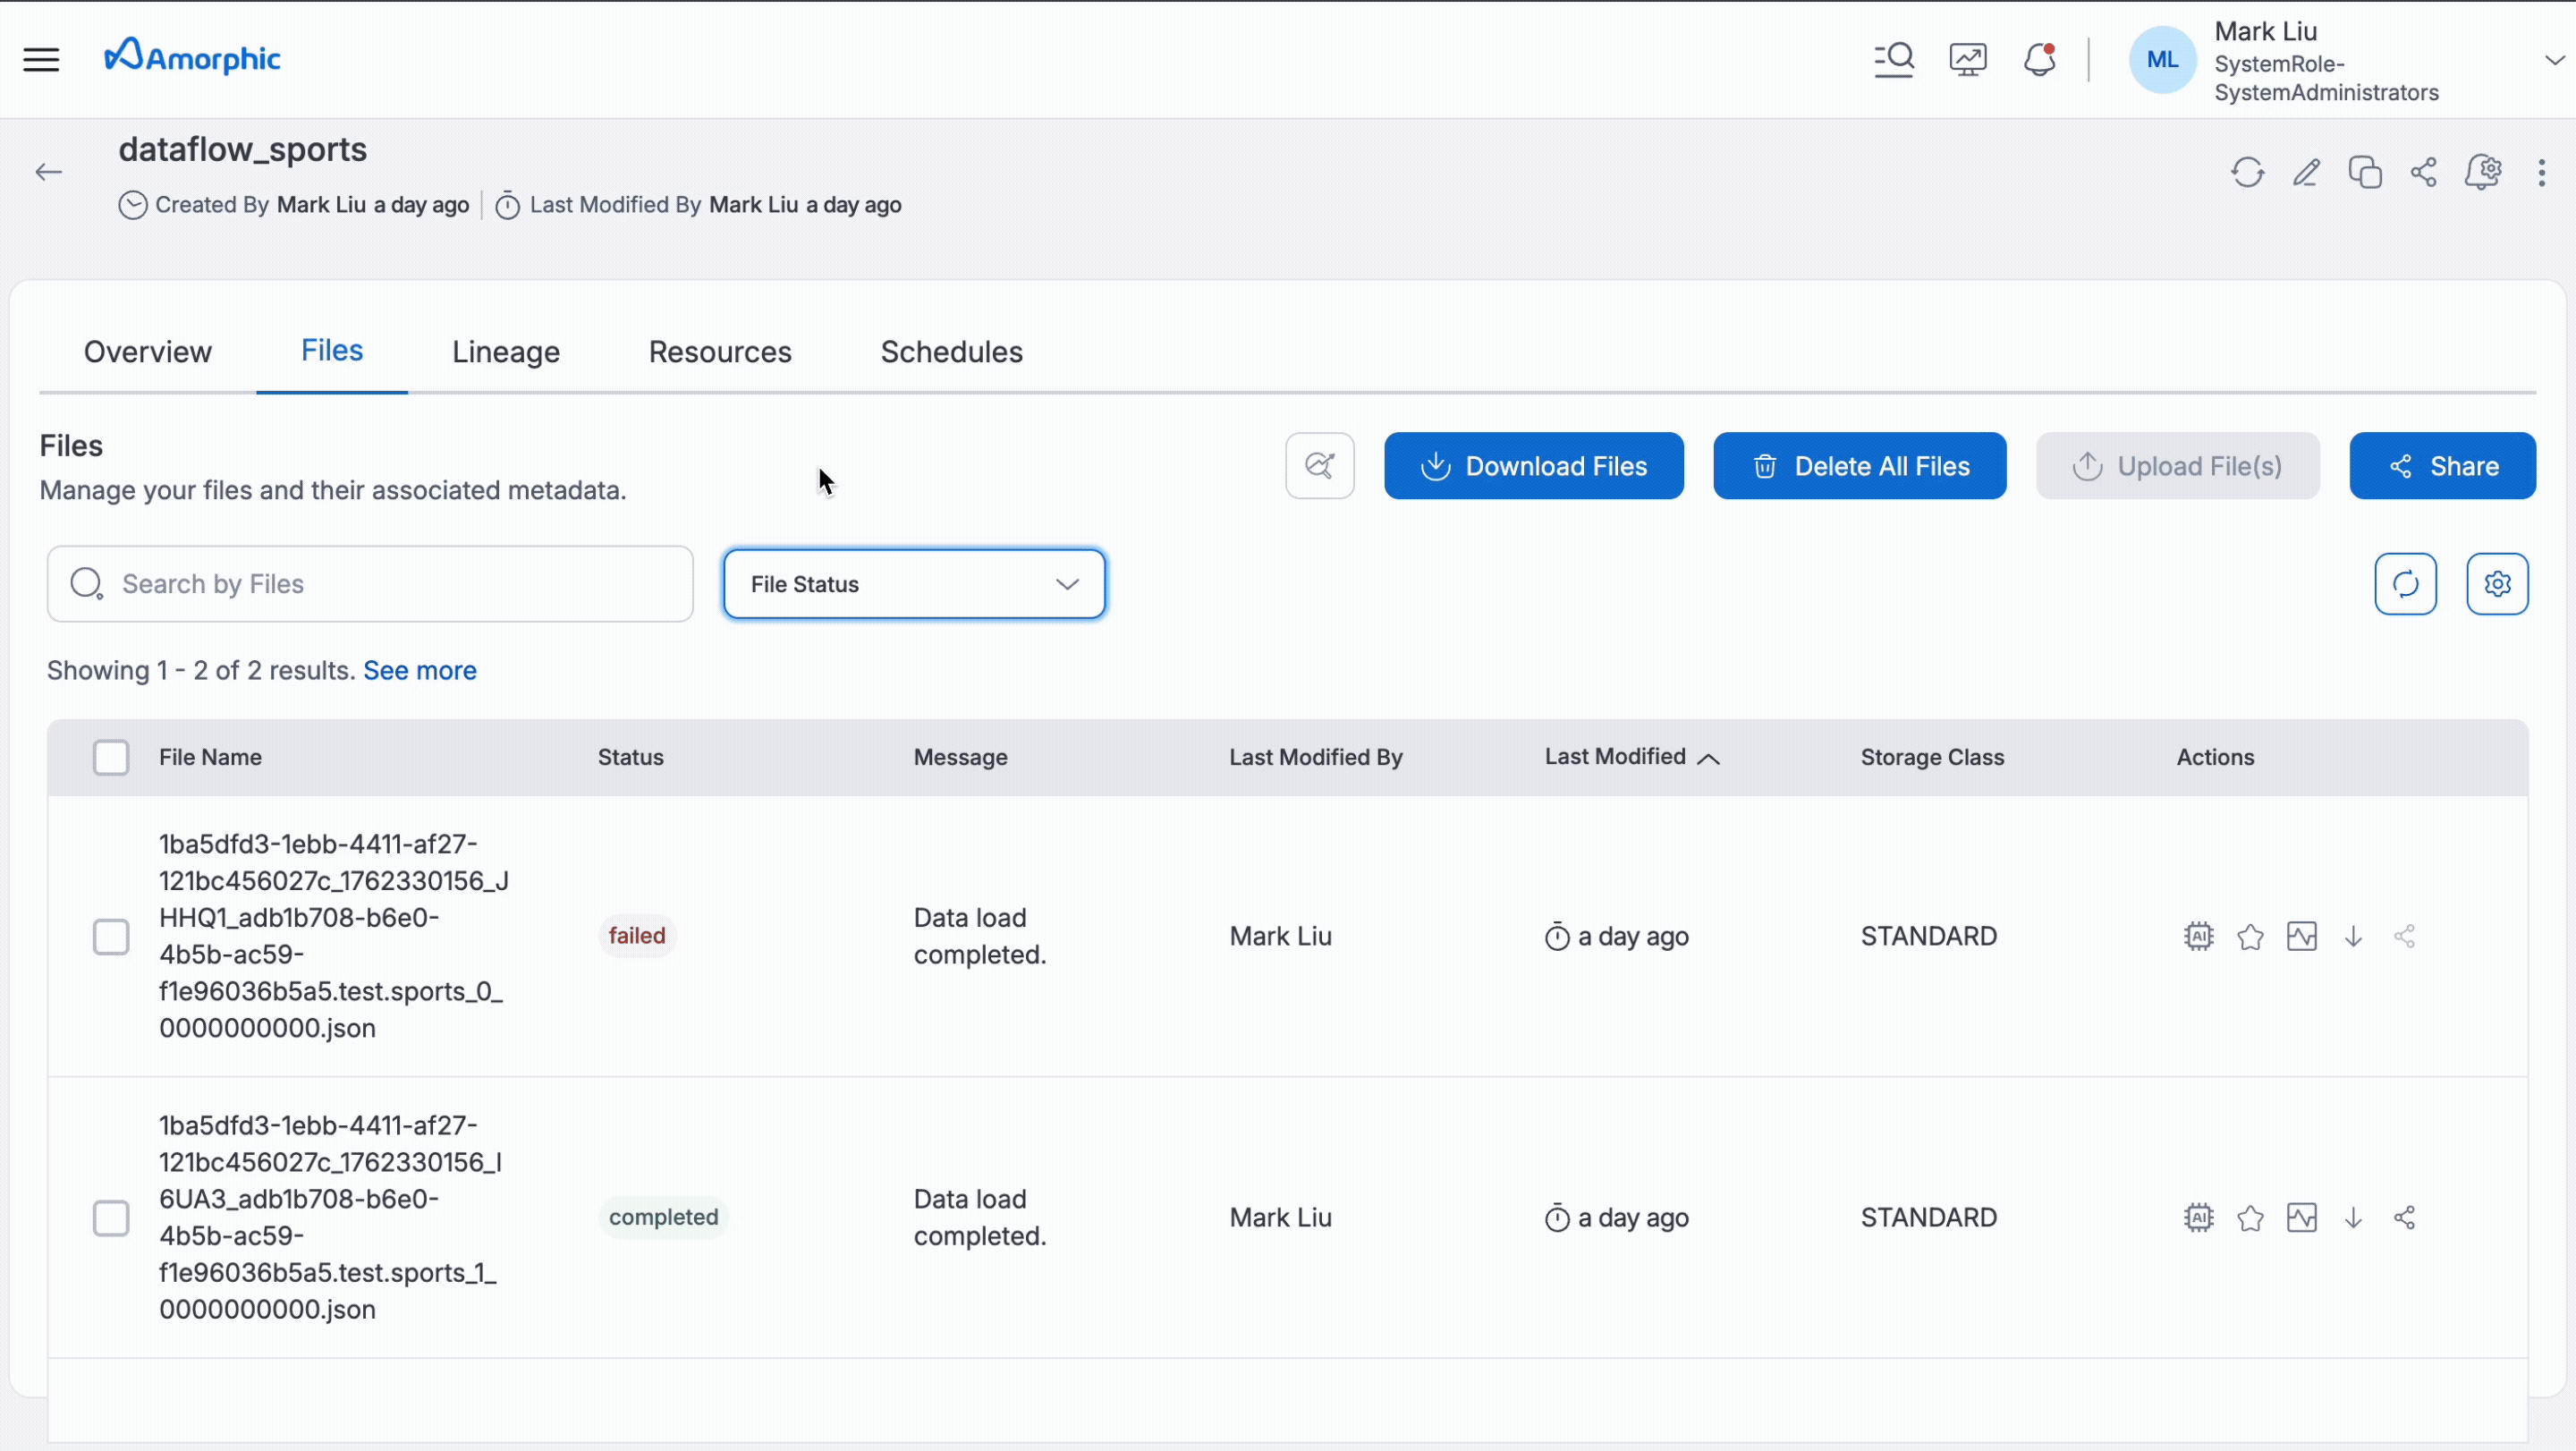The image size is (2576, 1451).
Task: Open the hamburger navigation menu
Action: (41, 59)
